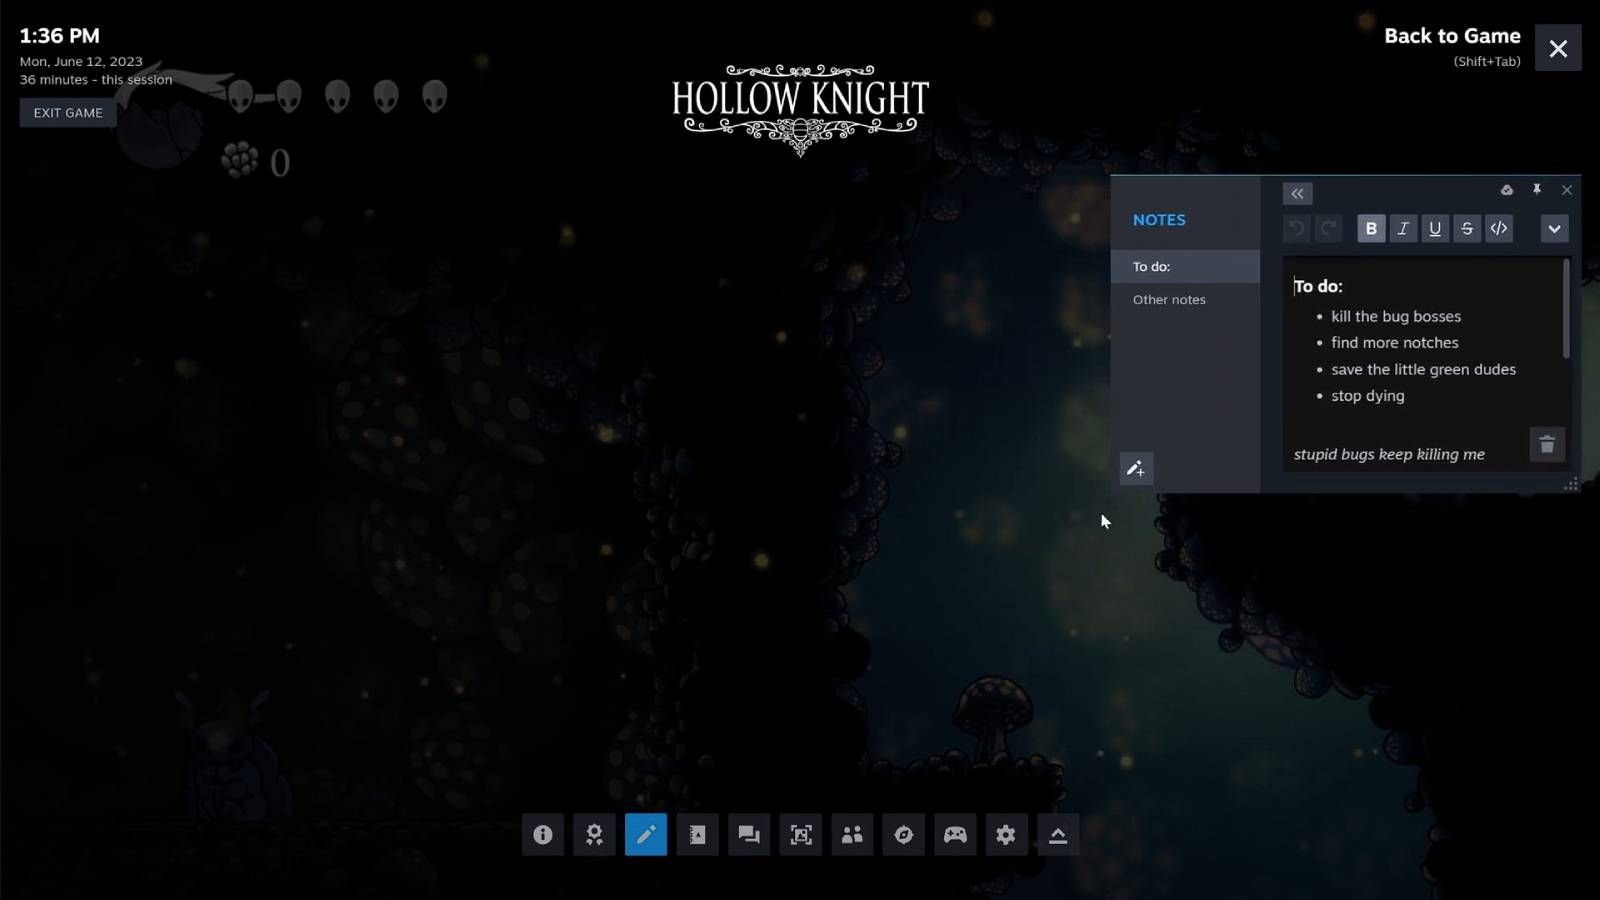This screenshot has width=1600, height=900.
Task: Open the web browser compass icon
Action: coord(904,834)
